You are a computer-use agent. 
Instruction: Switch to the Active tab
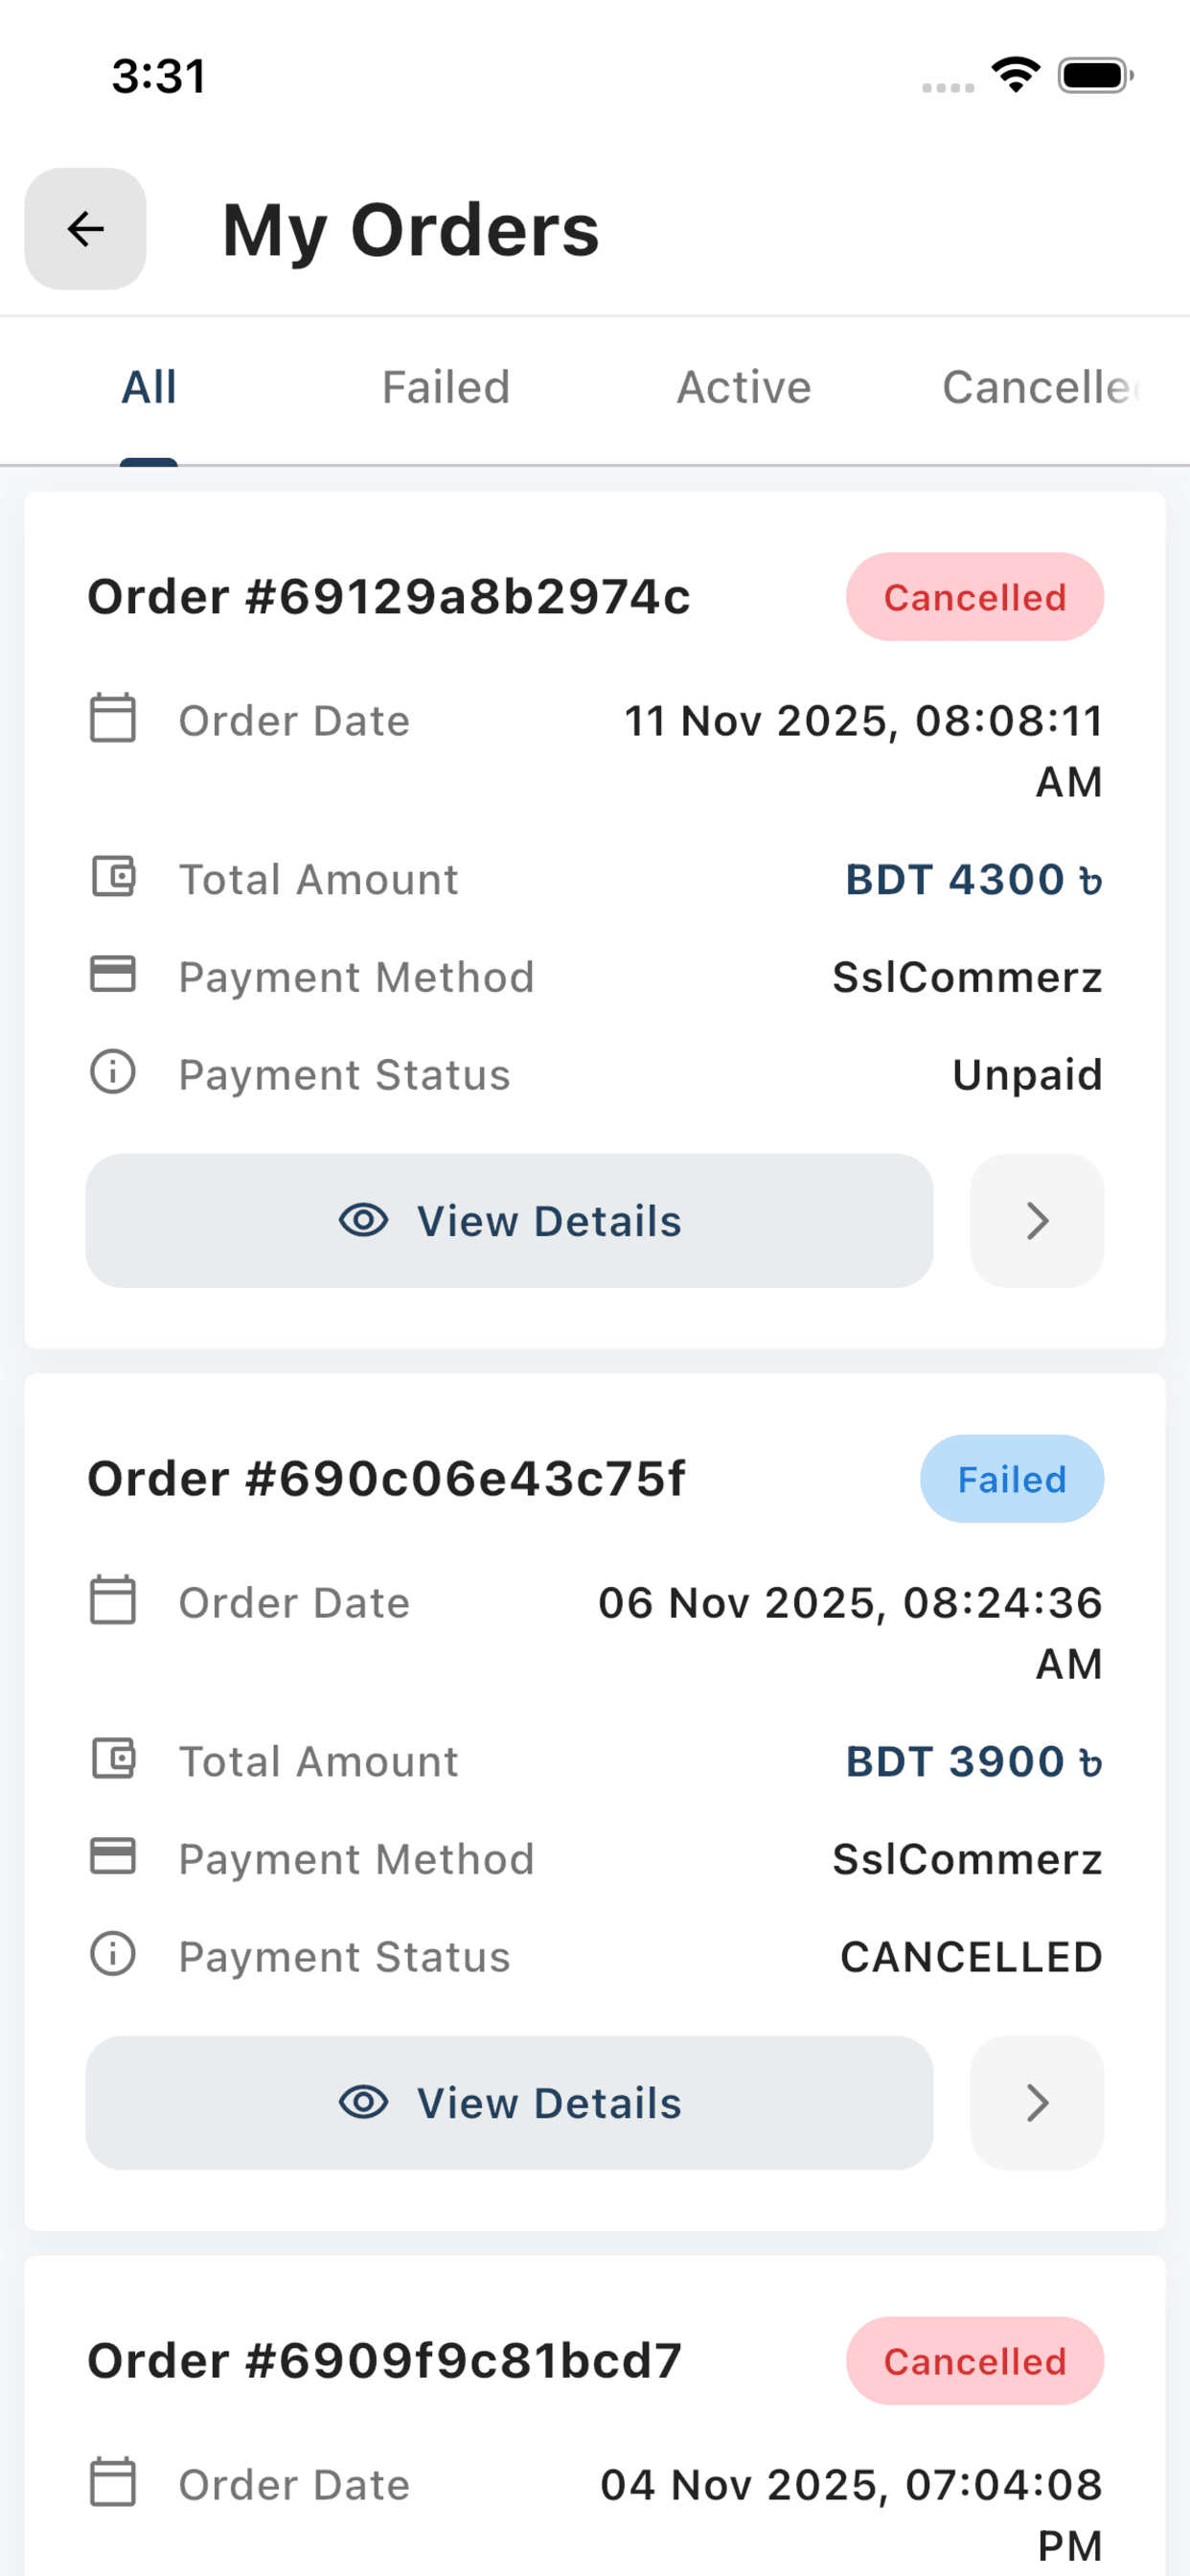tap(744, 388)
